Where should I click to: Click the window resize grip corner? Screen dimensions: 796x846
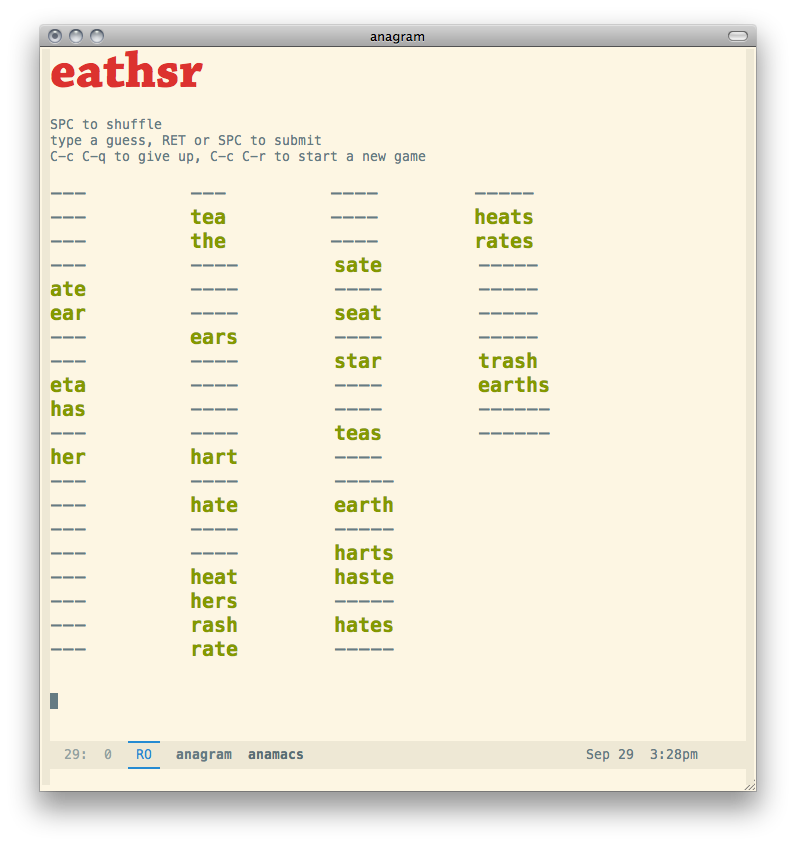coord(750,786)
